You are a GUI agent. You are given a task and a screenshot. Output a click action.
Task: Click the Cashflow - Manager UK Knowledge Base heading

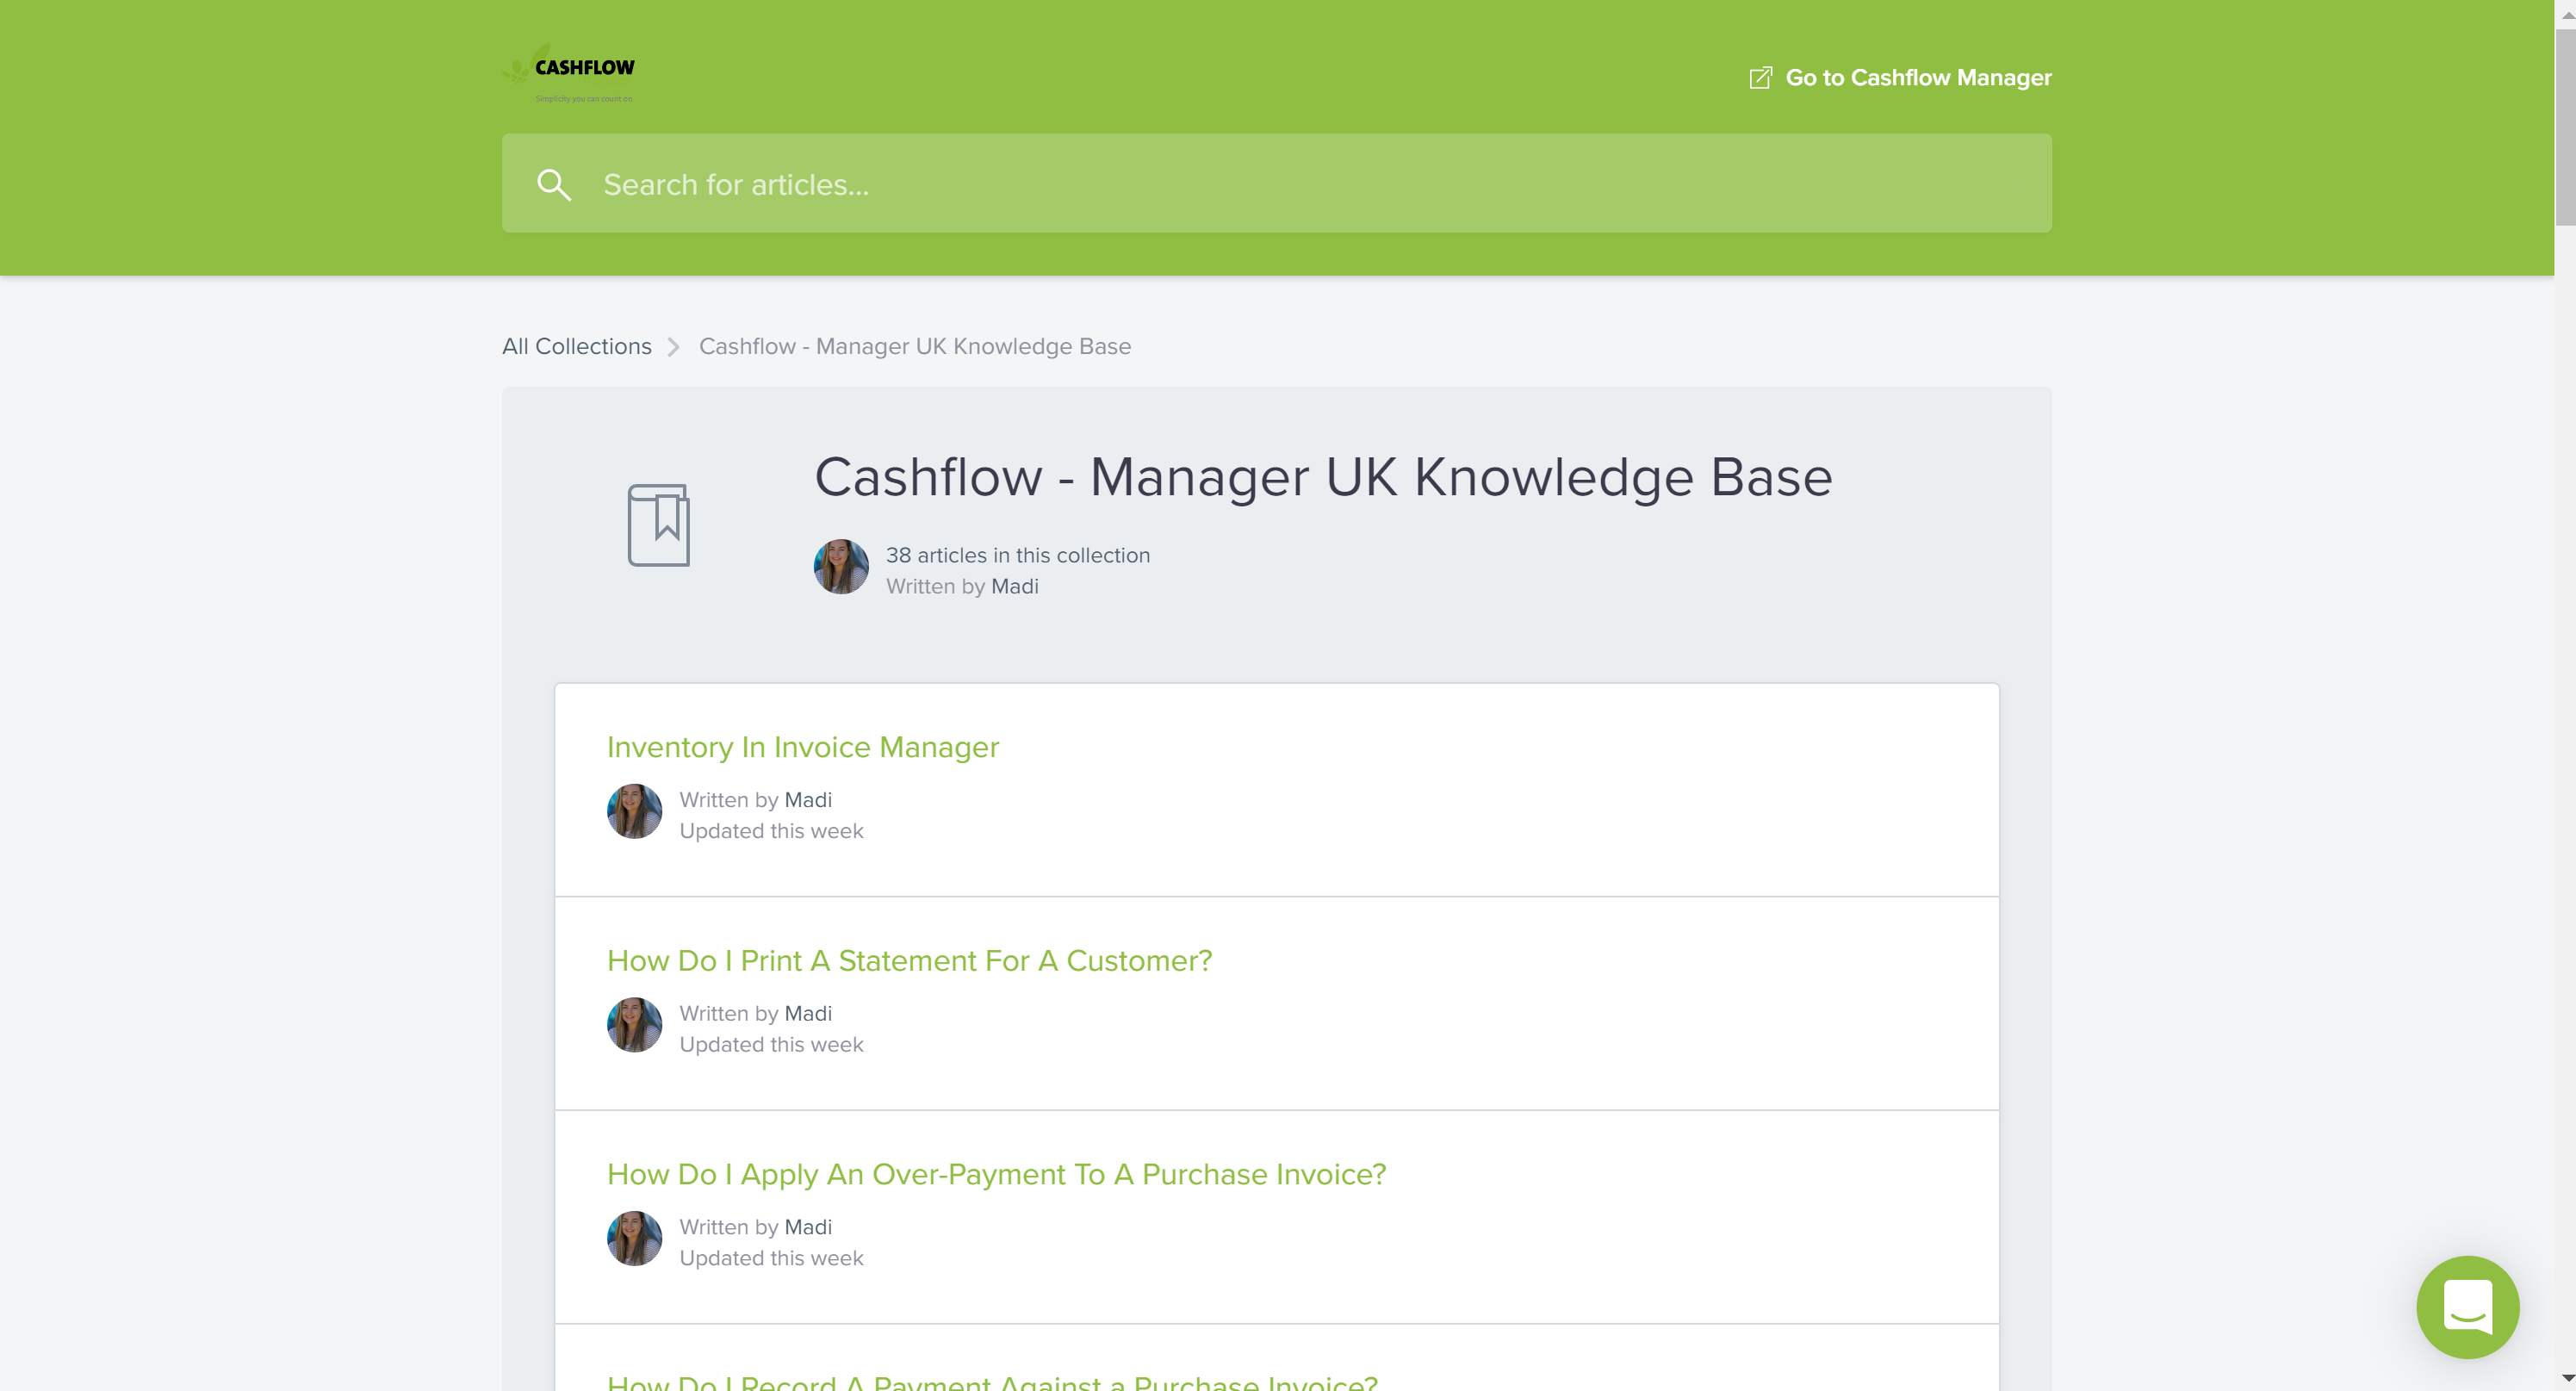click(1323, 477)
